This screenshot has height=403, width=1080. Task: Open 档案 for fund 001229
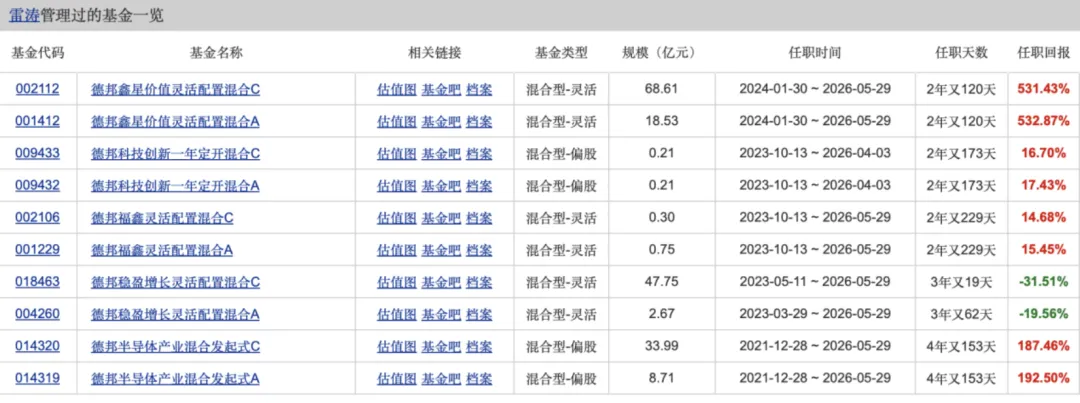coord(479,249)
